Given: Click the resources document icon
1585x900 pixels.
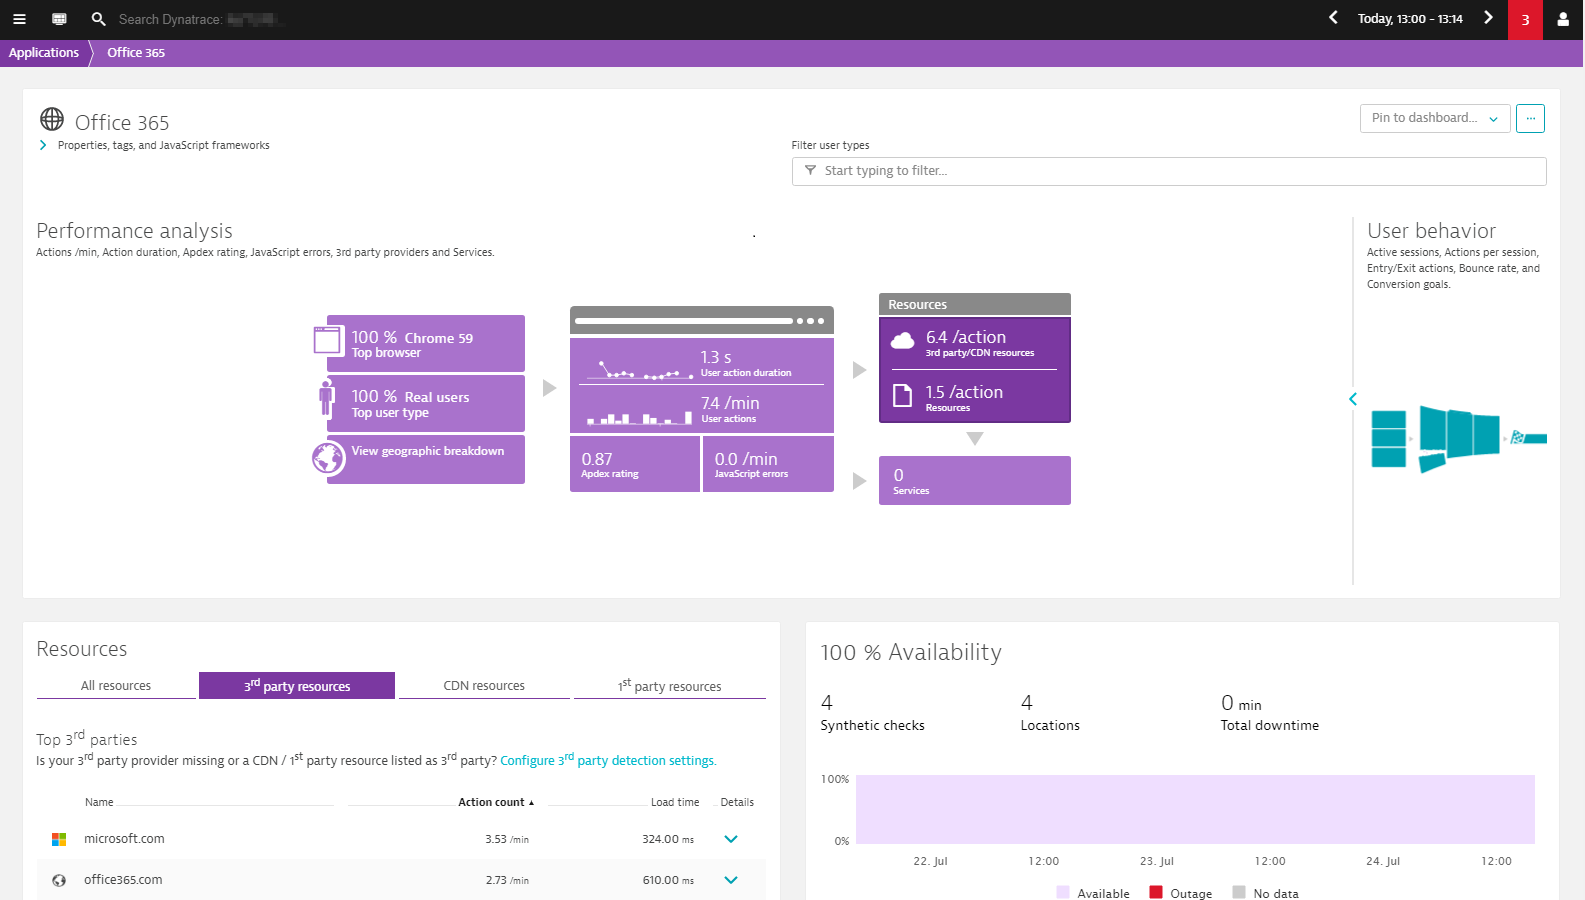Looking at the screenshot, I should pos(902,395).
